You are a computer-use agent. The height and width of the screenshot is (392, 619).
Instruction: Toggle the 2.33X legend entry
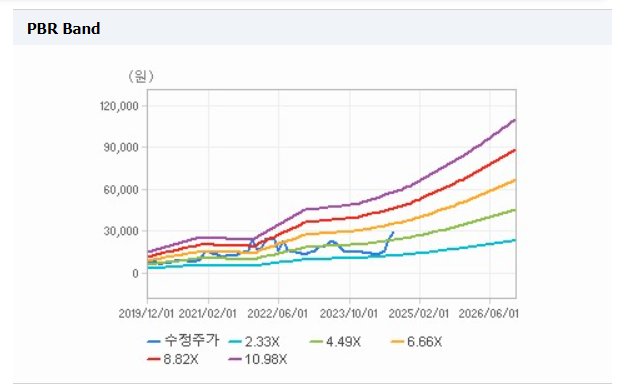[254, 341]
